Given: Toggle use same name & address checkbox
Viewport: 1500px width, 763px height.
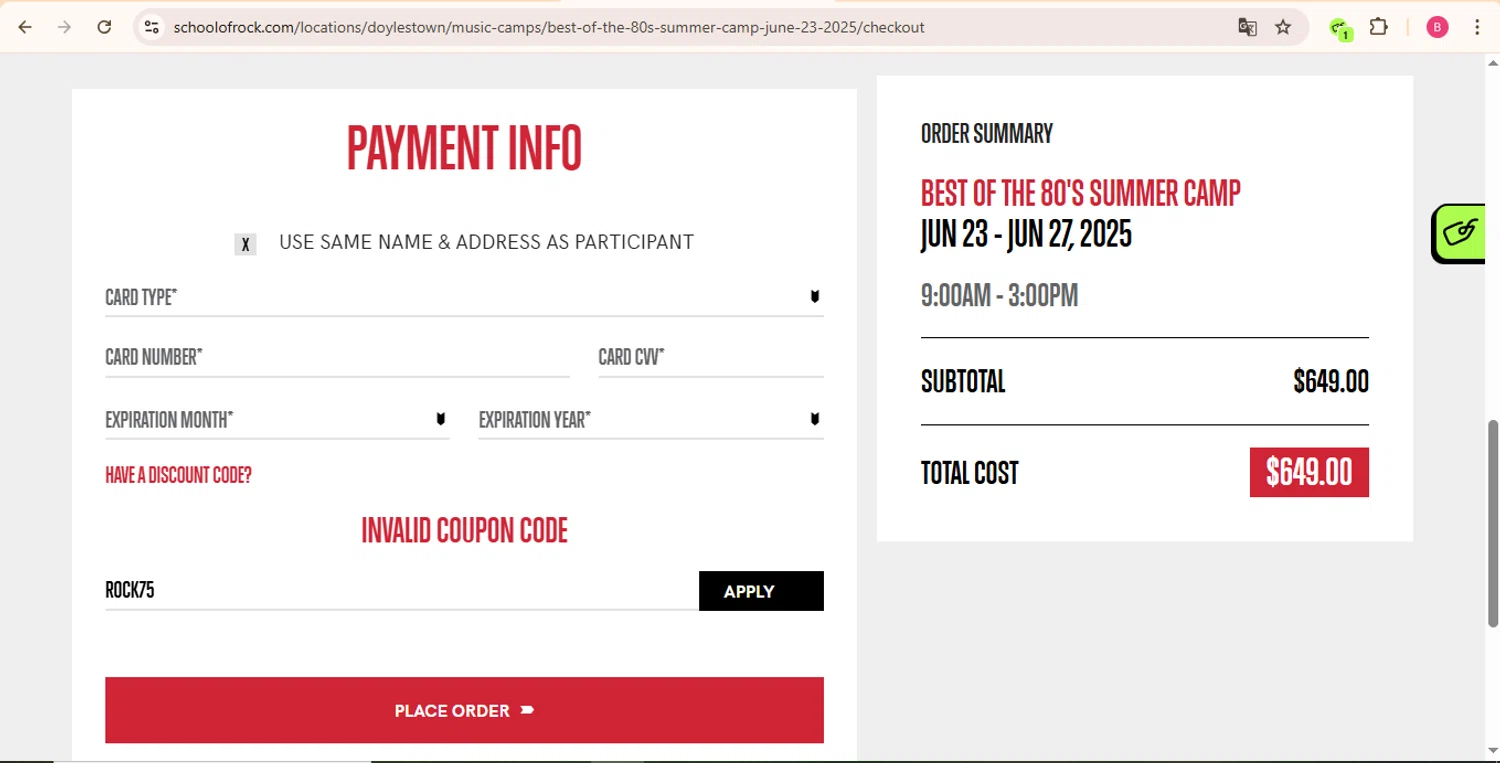Looking at the screenshot, I should (x=245, y=244).
